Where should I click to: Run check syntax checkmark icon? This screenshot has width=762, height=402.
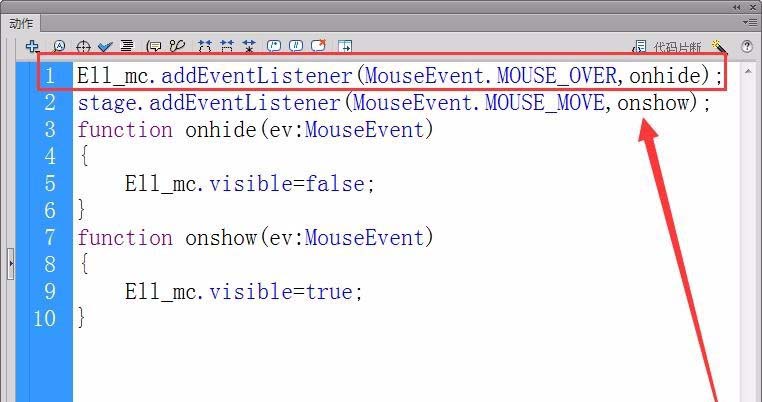click(x=105, y=47)
